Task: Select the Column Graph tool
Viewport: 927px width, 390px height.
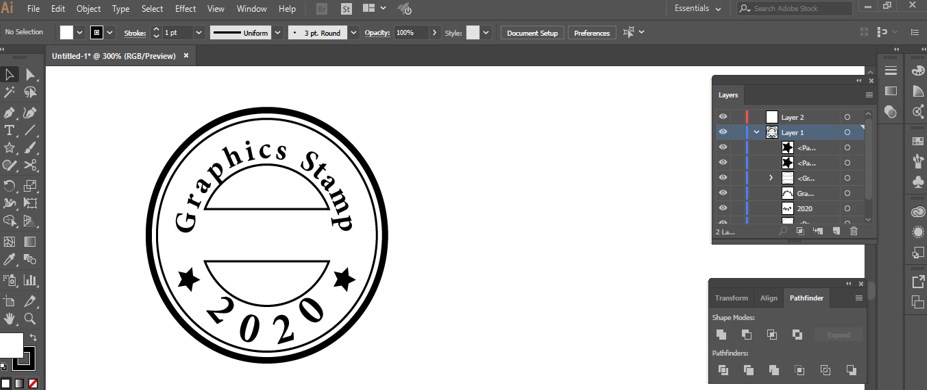Action: click(x=30, y=280)
